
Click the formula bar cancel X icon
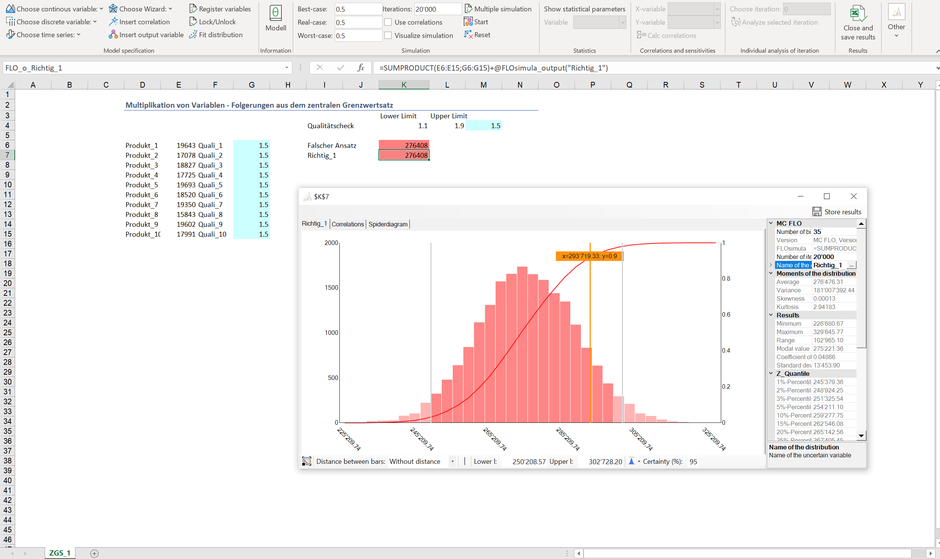point(320,68)
